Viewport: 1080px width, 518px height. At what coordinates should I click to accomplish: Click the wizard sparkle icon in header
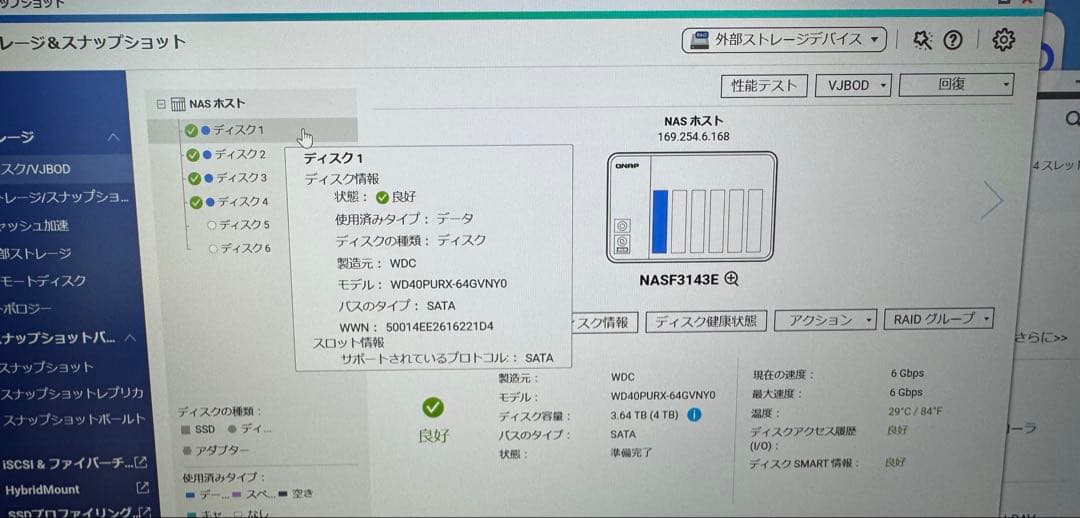point(922,40)
